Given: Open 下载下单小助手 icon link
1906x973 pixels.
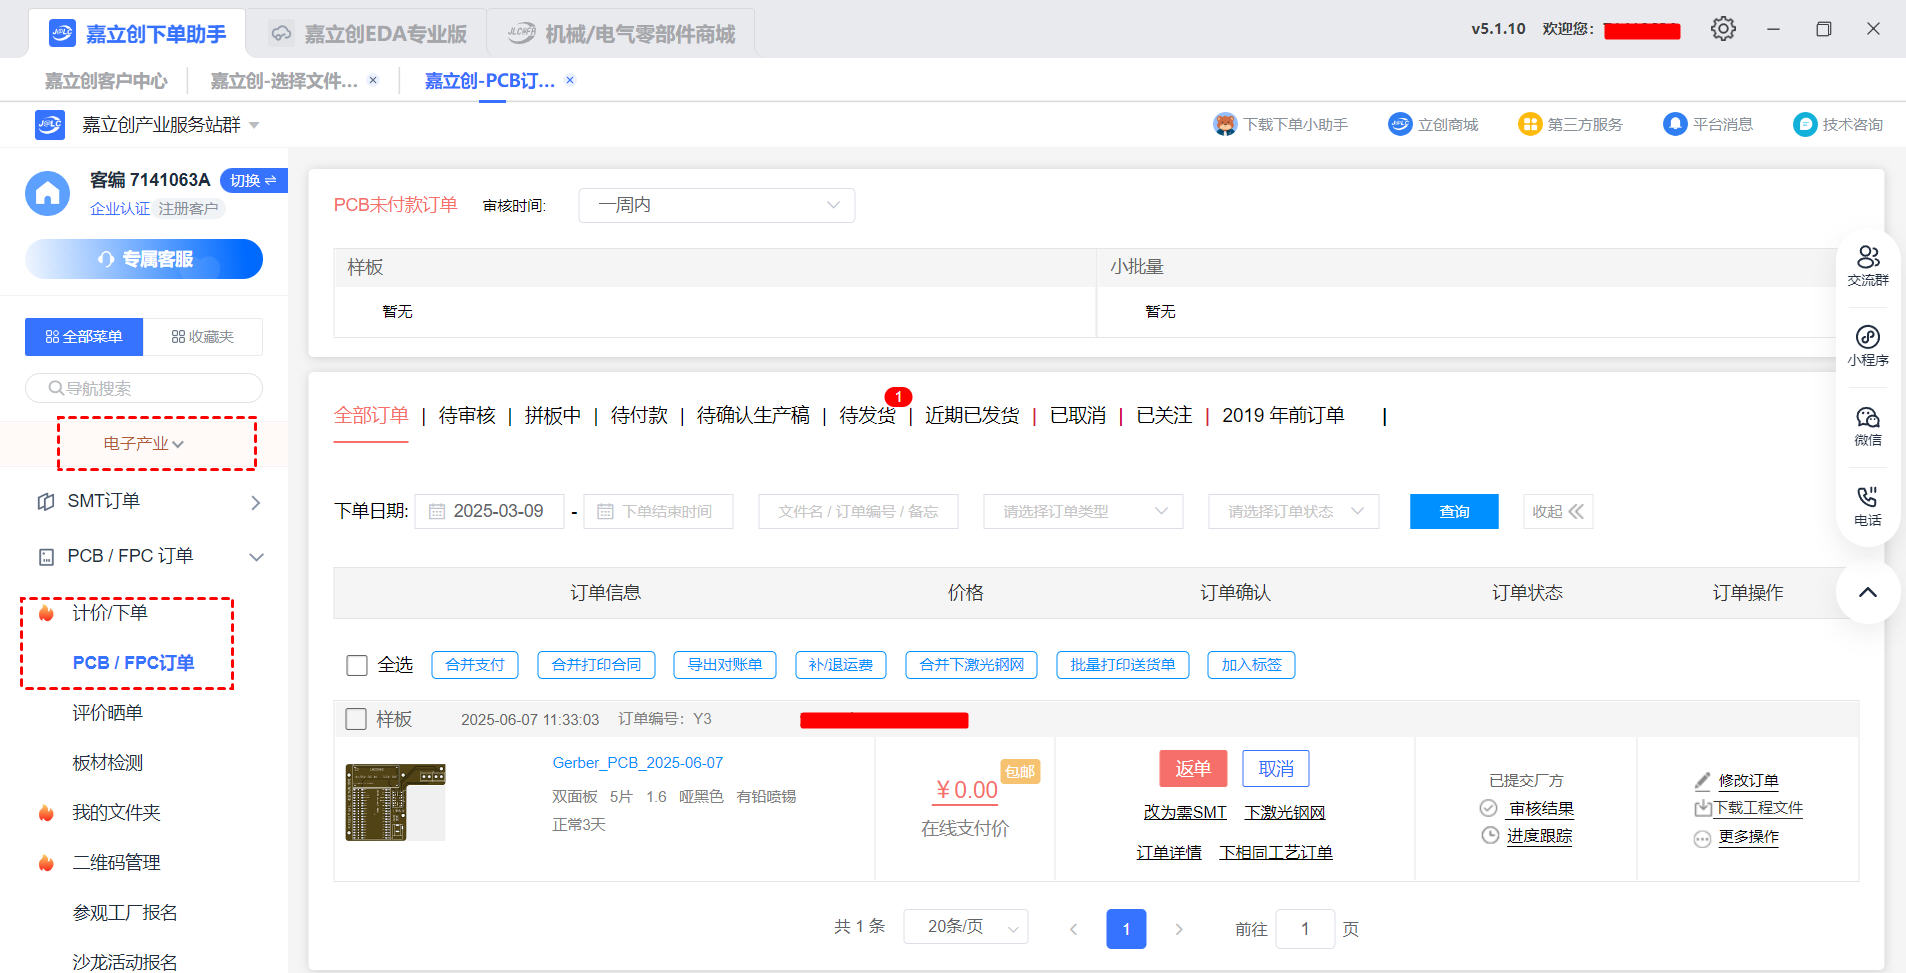Looking at the screenshot, I should pyautogui.click(x=1225, y=124).
